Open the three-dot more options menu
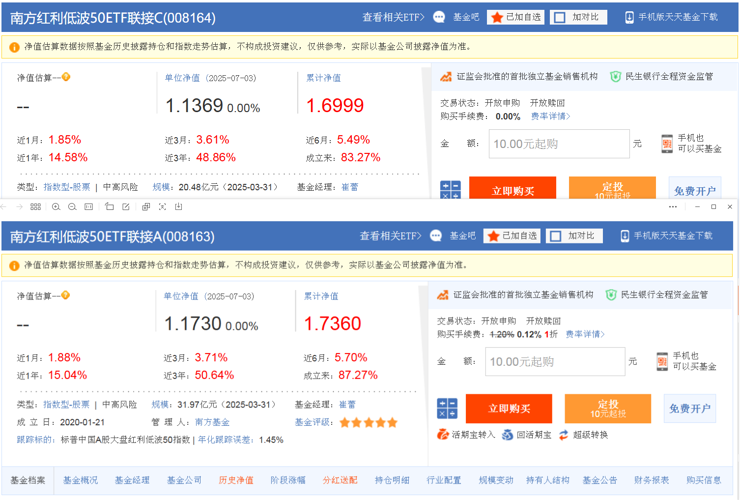 (x=673, y=207)
